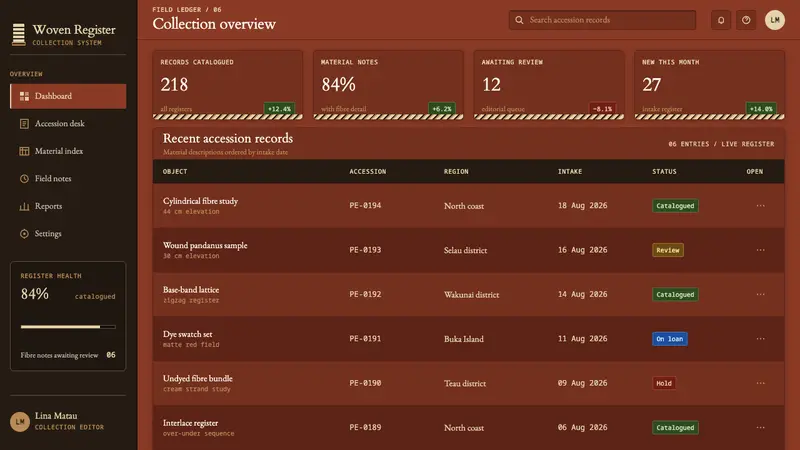Open row menu for PE-0189
Viewport: 800px width, 450px height.
760,428
